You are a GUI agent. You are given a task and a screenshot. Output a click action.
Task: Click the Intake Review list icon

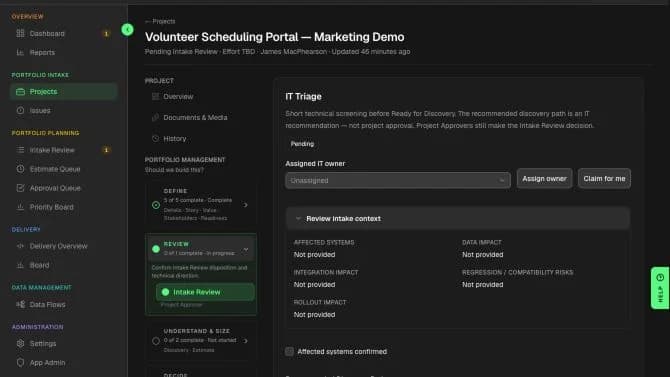[x=20, y=150]
